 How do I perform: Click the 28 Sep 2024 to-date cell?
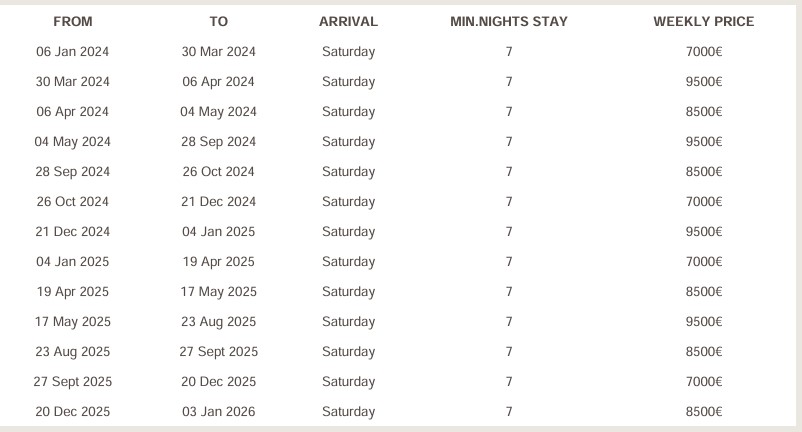(x=218, y=142)
